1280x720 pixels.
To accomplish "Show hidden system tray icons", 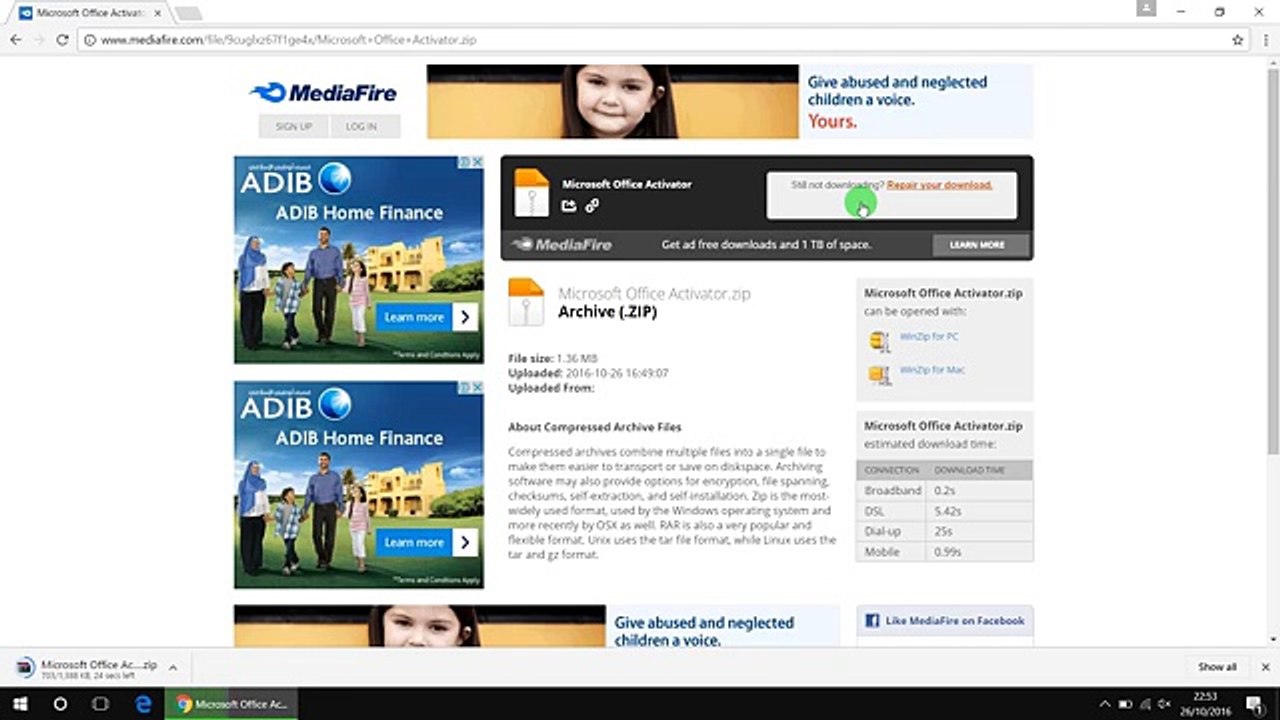I will click(1105, 704).
